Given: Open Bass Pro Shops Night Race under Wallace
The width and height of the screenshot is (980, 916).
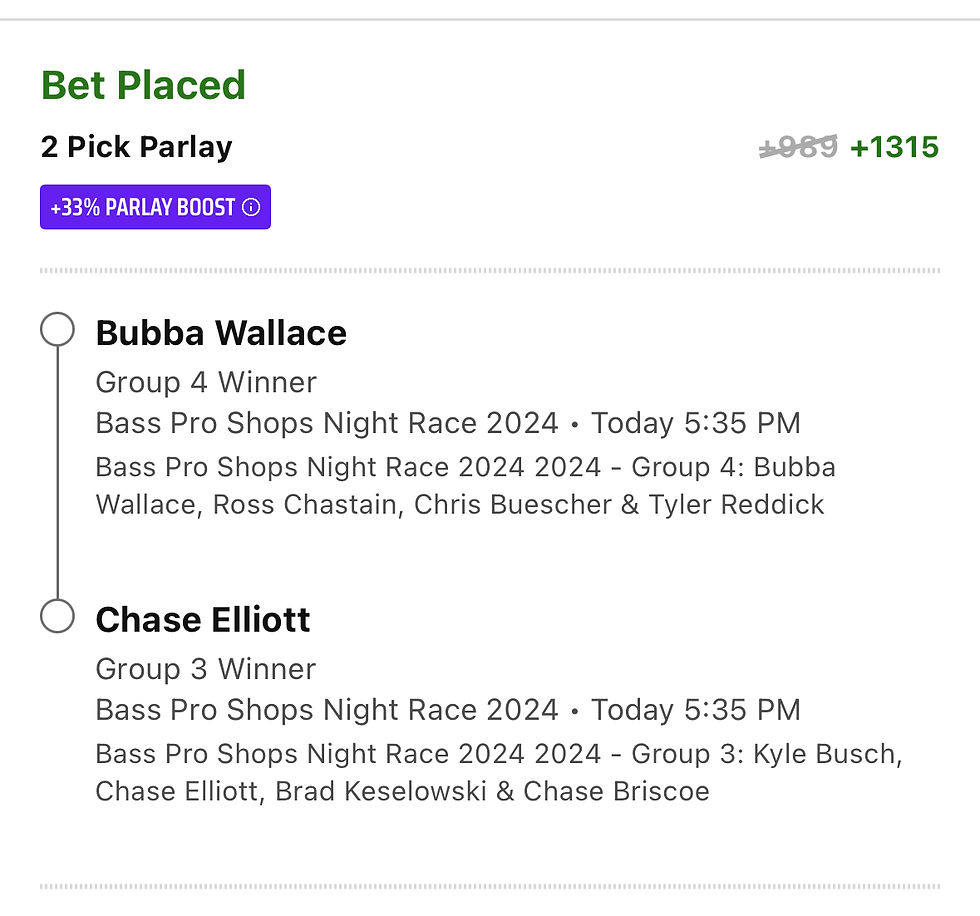Looking at the screenshot, I should [326, 423].
